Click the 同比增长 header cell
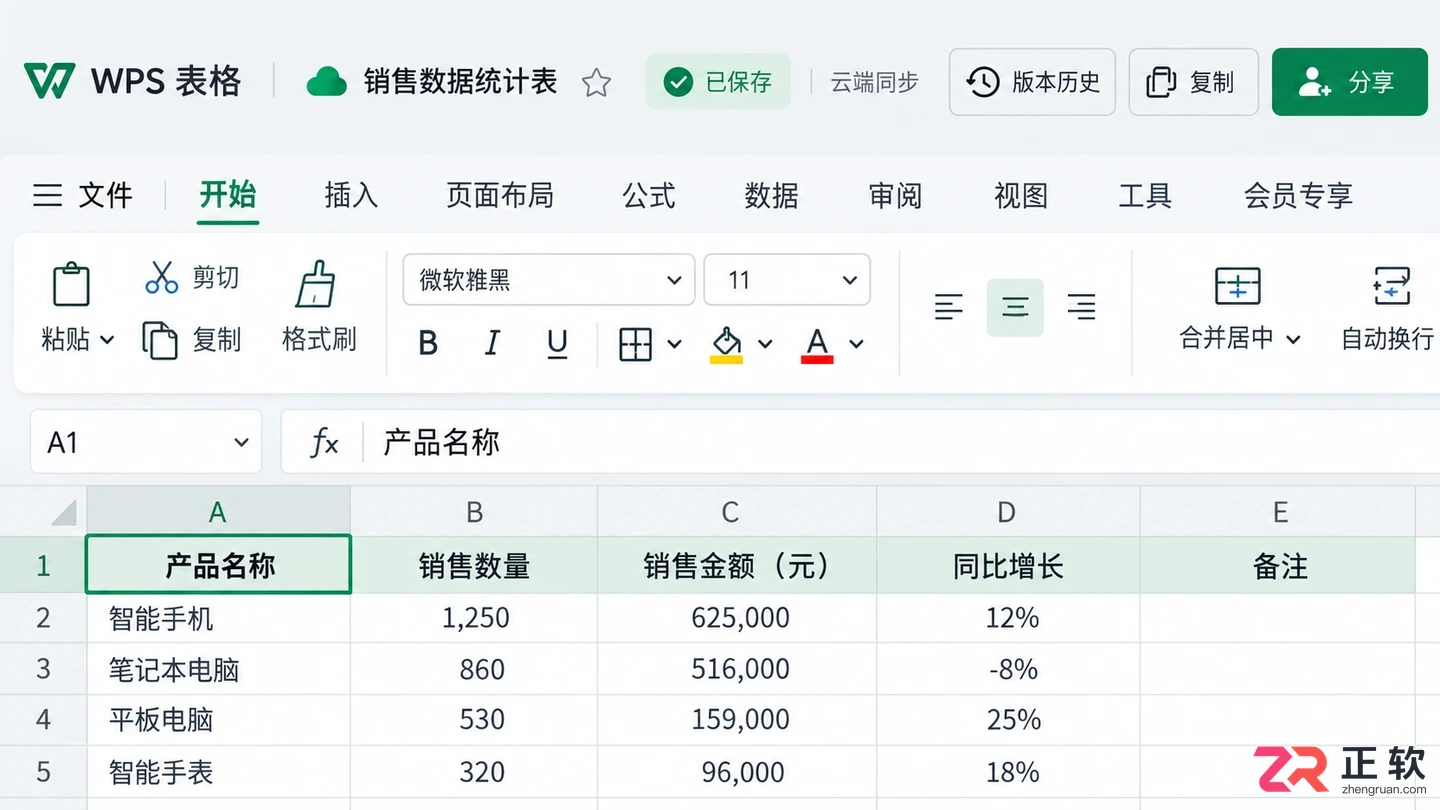Image resolution: width=1440 pixels, height=810 pixels. pos(1008,566)
